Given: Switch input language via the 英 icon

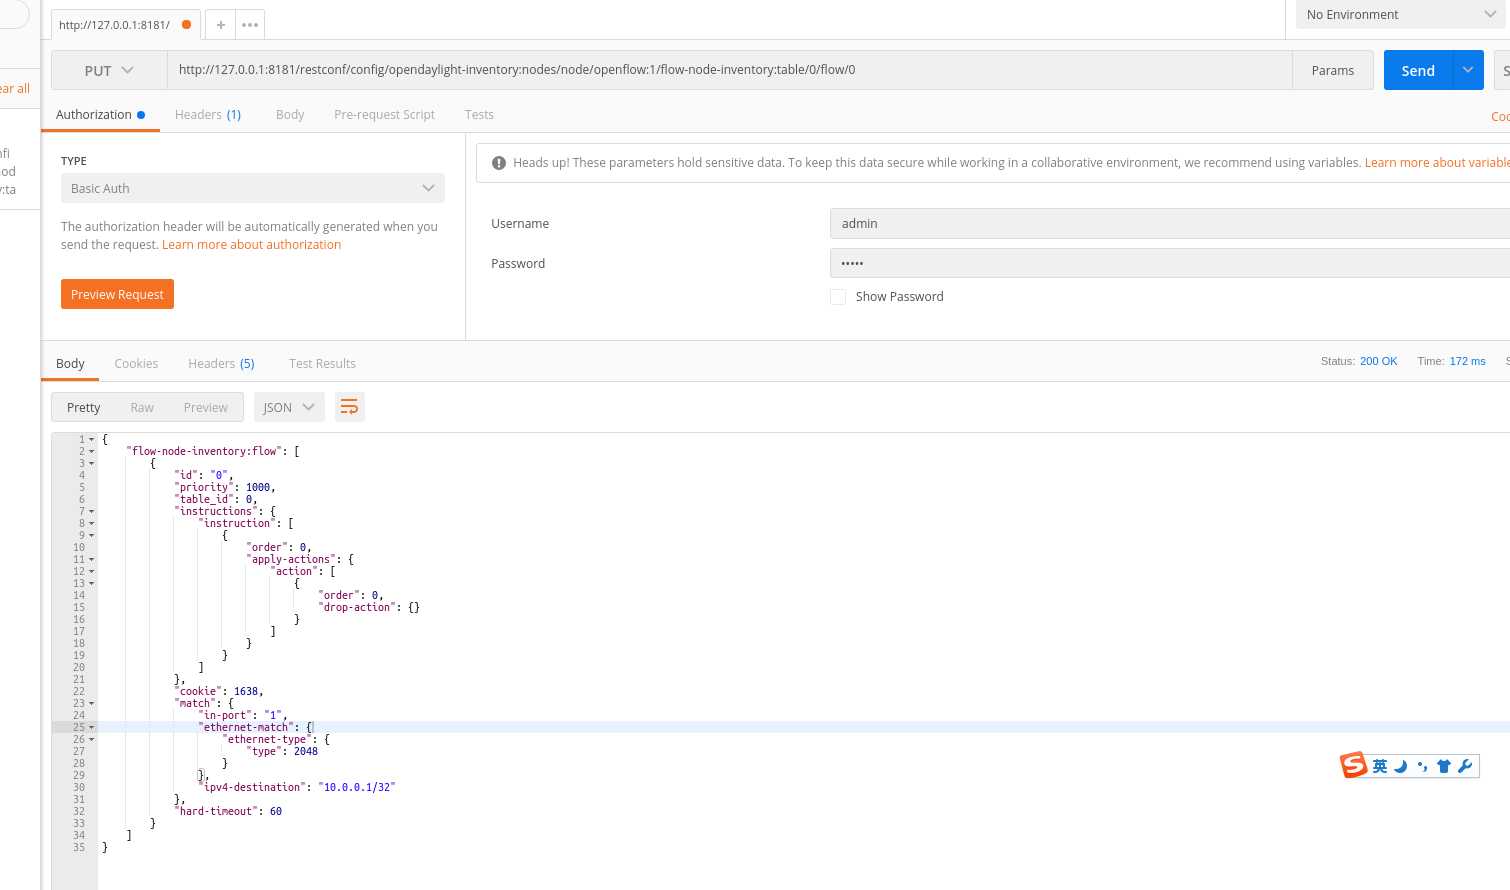Looking at the screenshot, I should click(1380, 766).
